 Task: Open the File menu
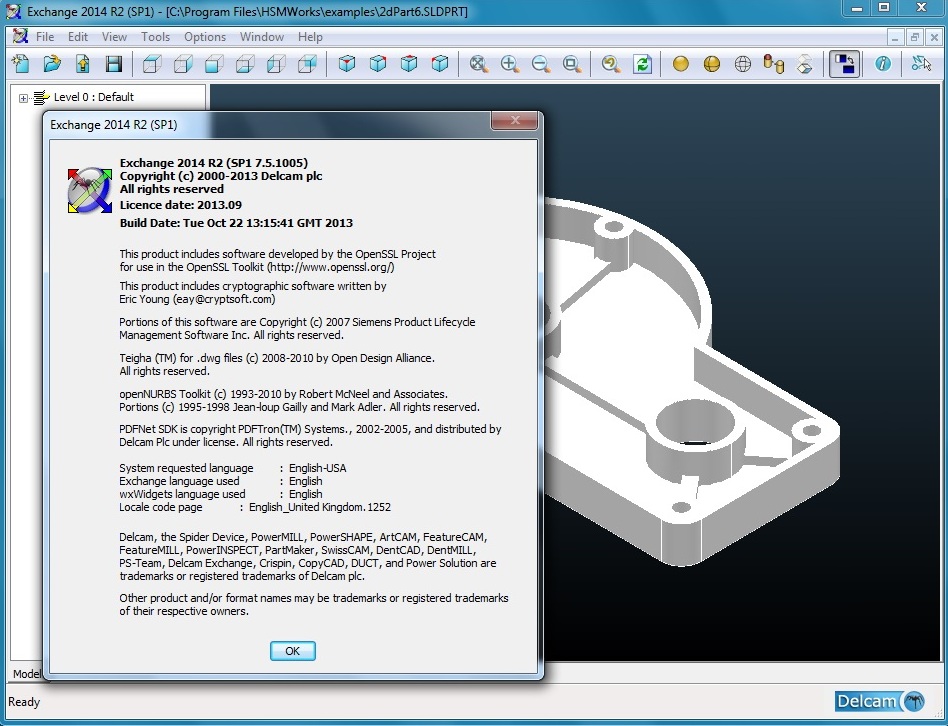45,37
